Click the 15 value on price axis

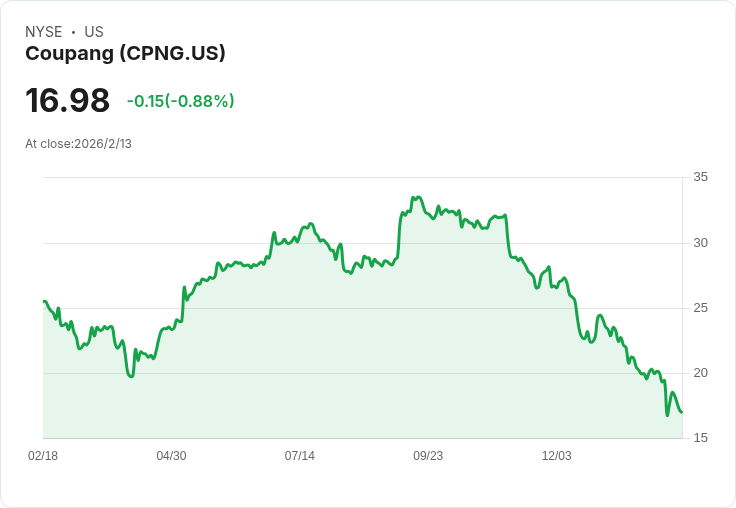coord(701,438)
